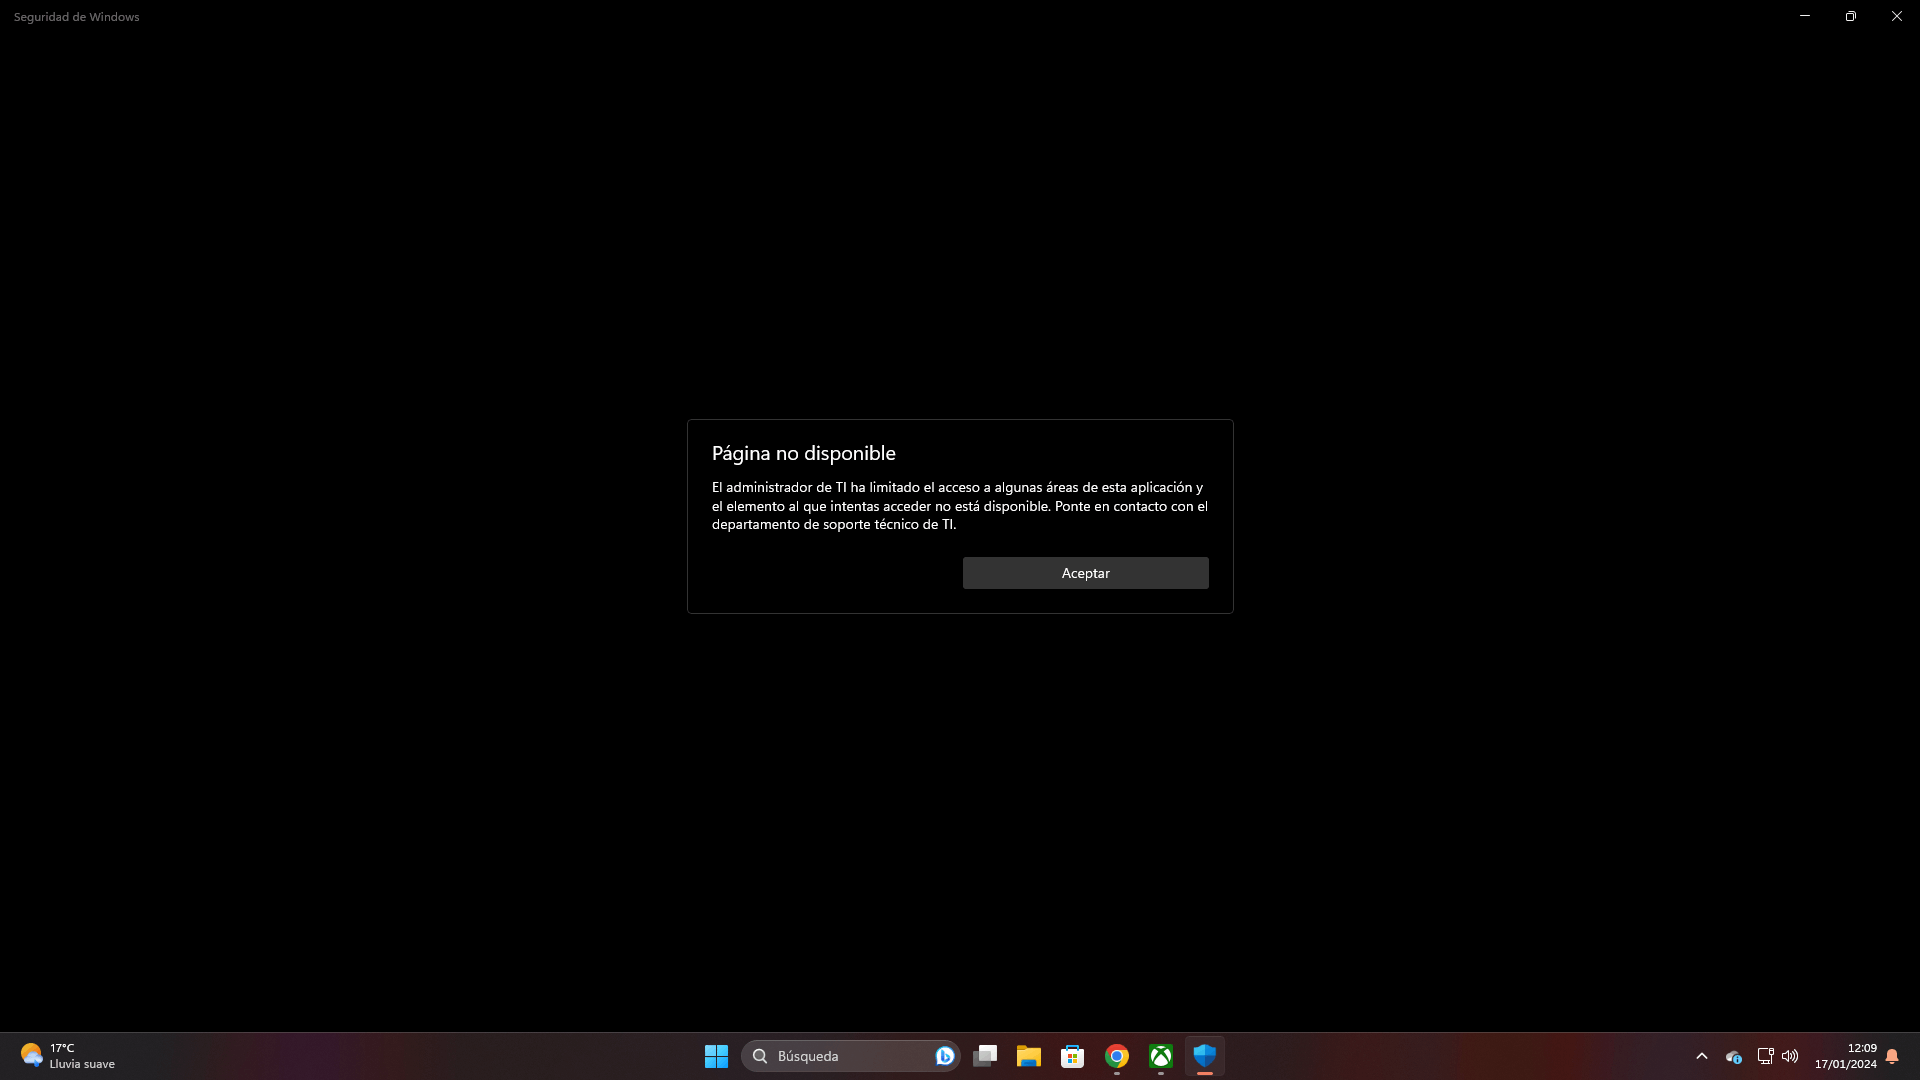The height and width of the screenshot is (1080, 1920).
Task: Open the weather widget showing 17°C
Action: [x=68, y=1056]
